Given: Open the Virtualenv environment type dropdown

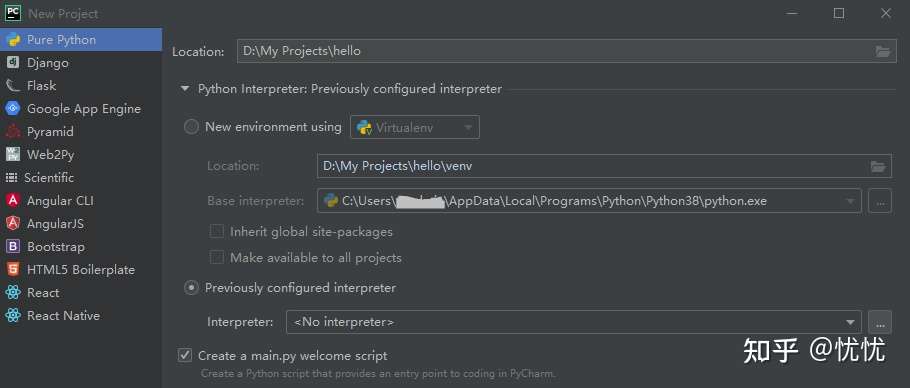Looking at the screenshot, I should pos(415,127).
